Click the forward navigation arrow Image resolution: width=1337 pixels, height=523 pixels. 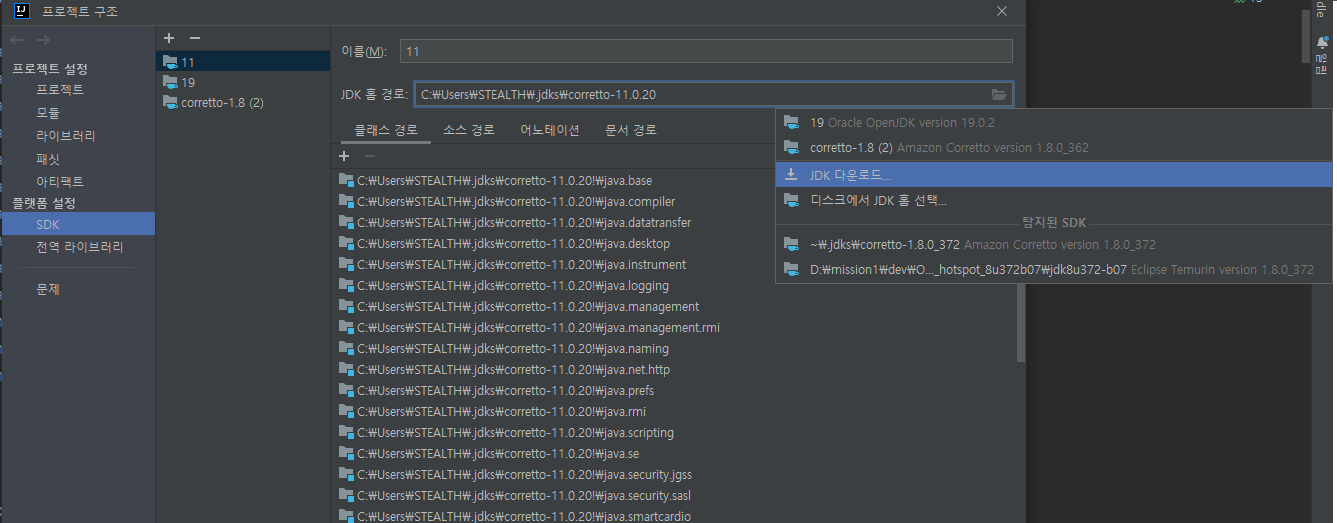tap(43, 40)
